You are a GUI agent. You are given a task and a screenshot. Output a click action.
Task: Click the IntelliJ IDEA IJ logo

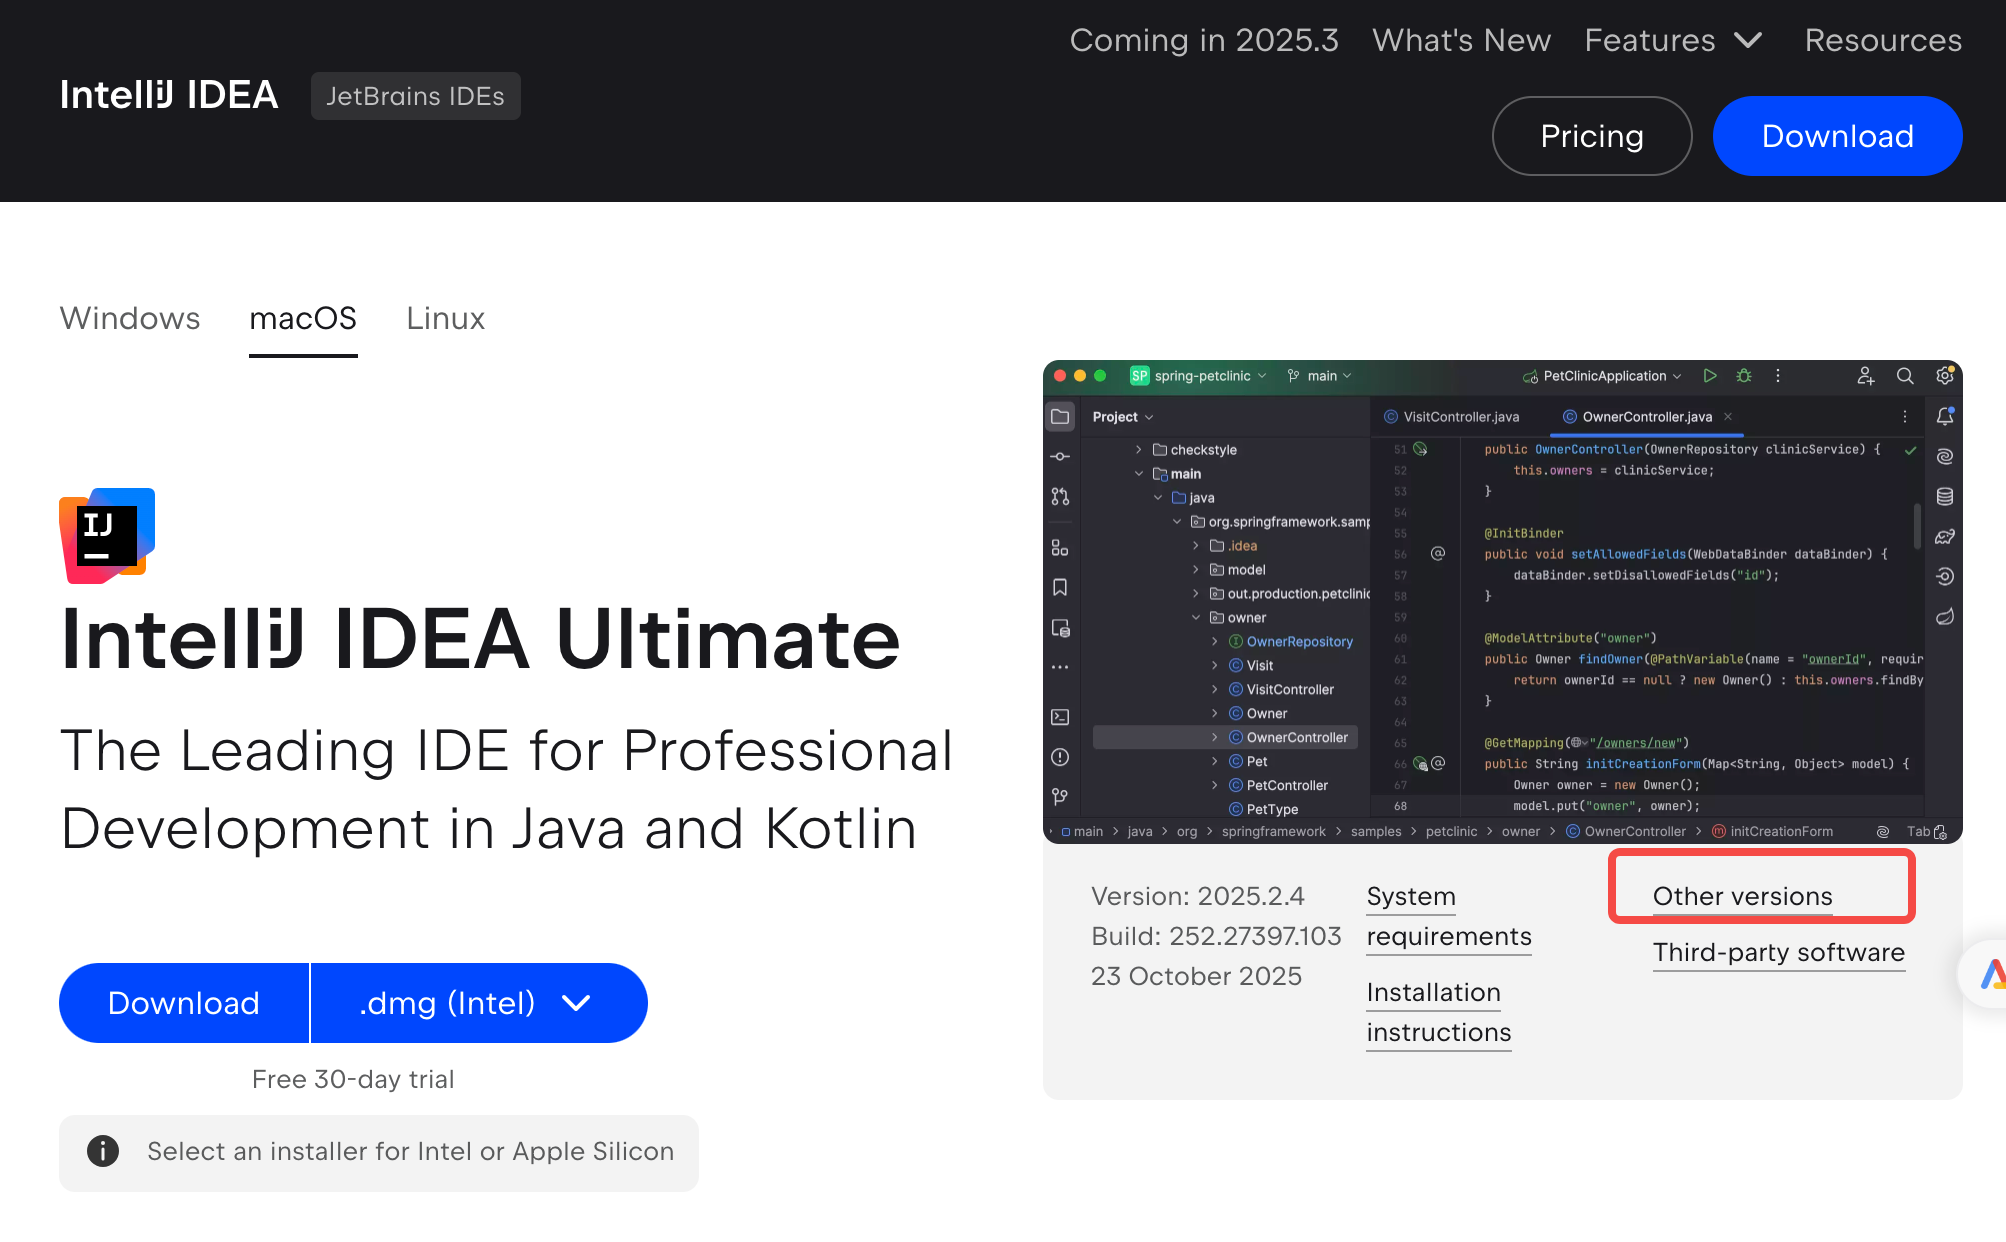pos(107,536)
